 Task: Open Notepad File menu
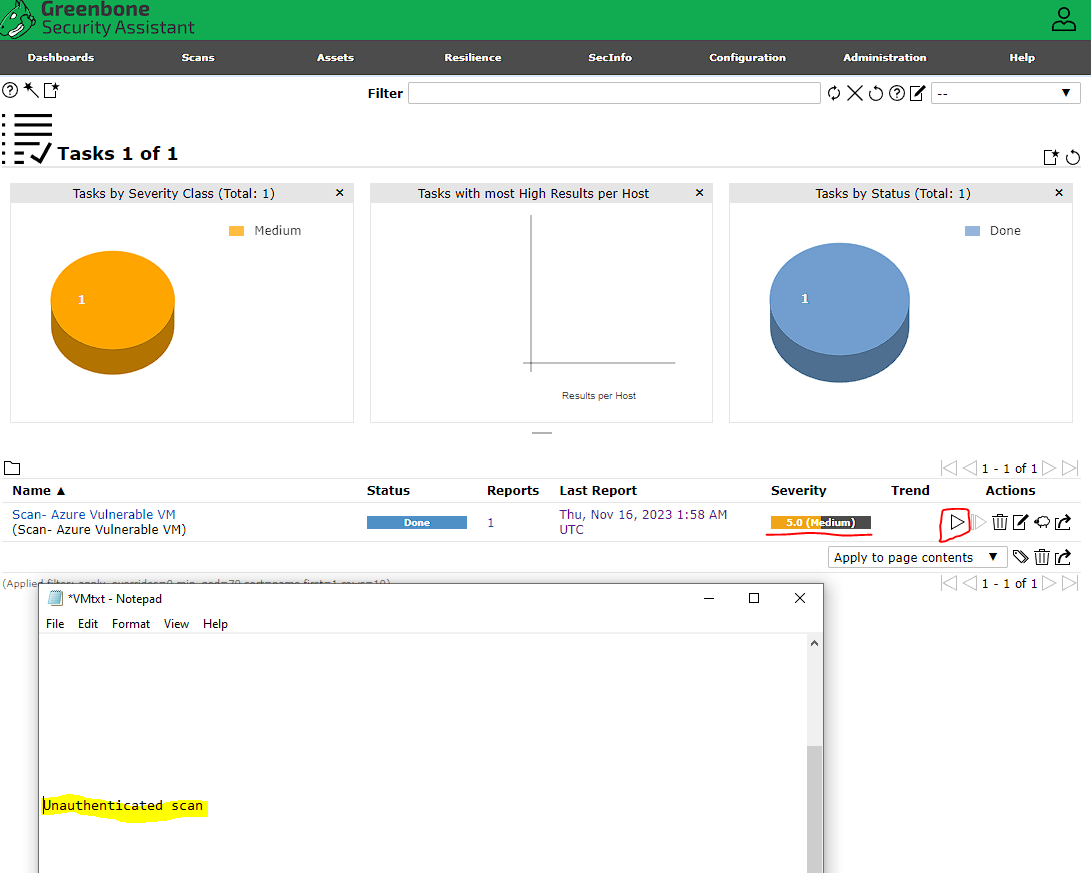(55, 624)
